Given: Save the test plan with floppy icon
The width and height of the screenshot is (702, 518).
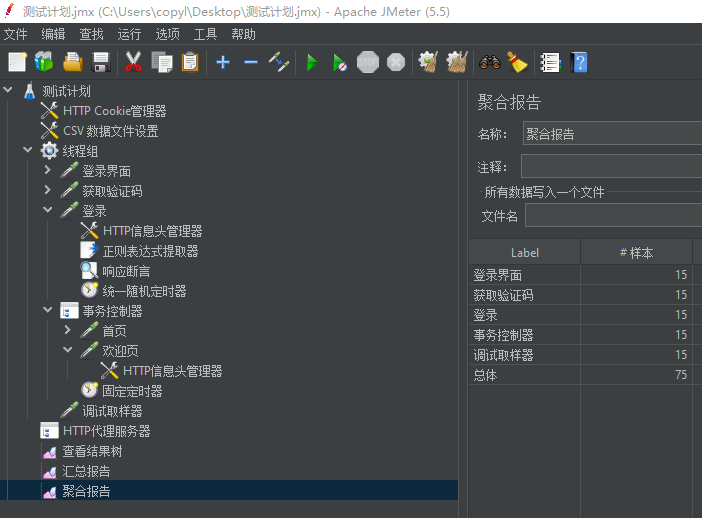Looking at the screenshot, I should 101,62.
